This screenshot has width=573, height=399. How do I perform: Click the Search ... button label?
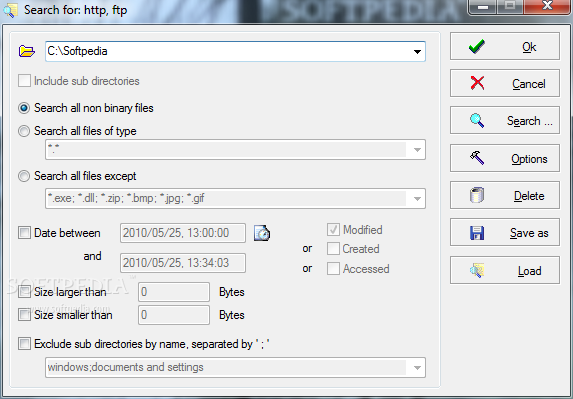[x=530, y=121]
